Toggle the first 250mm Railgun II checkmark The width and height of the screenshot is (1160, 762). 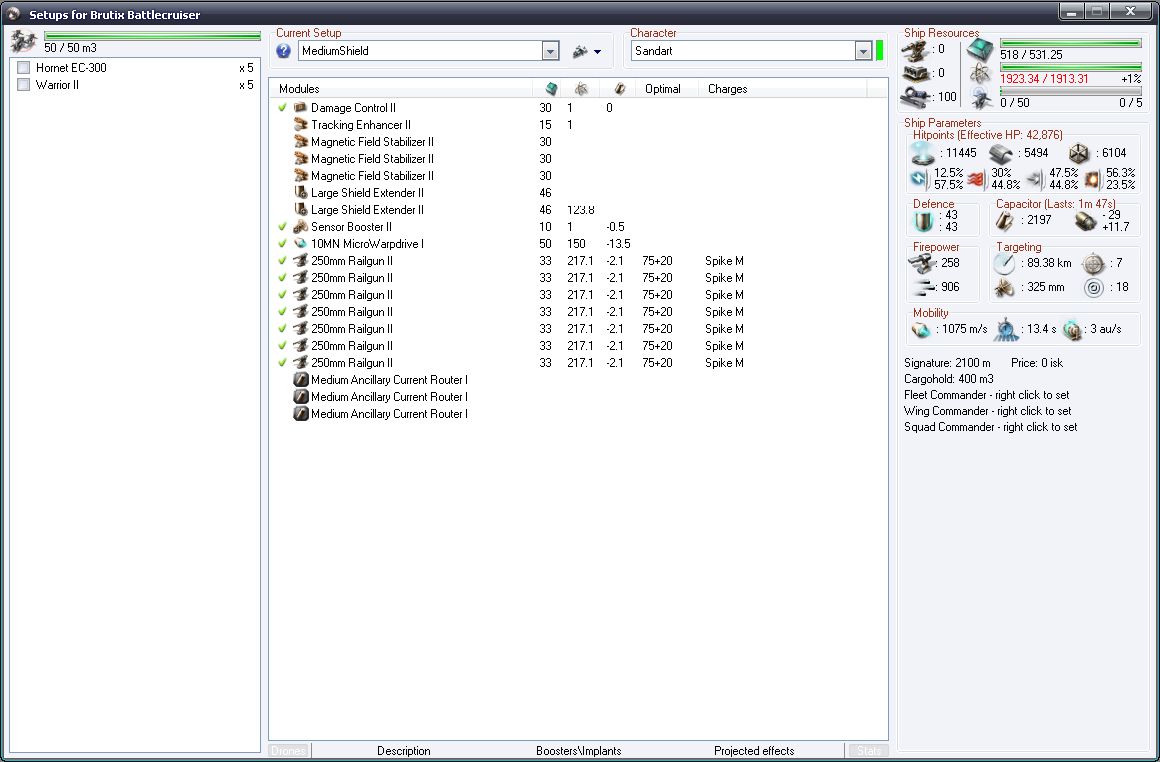(x=283, y=261)
